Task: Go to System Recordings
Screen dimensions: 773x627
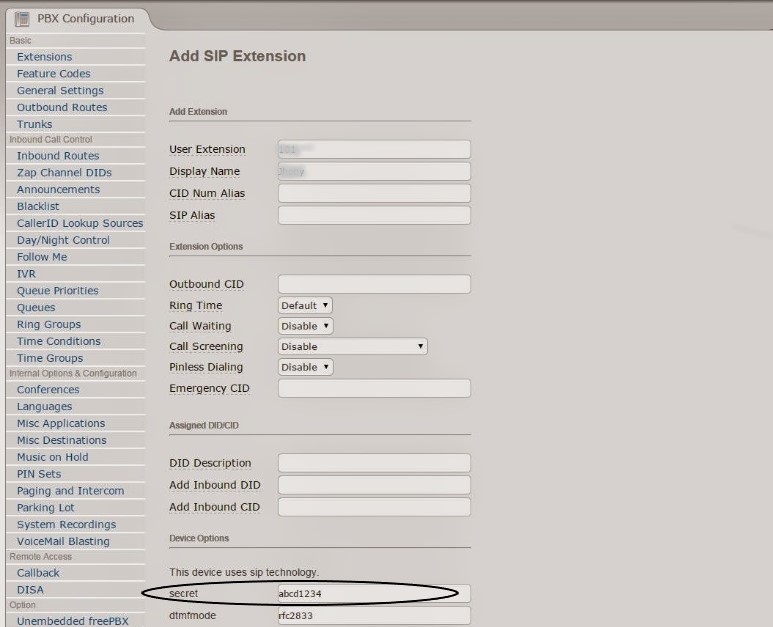Action: [x=66, y=524]
